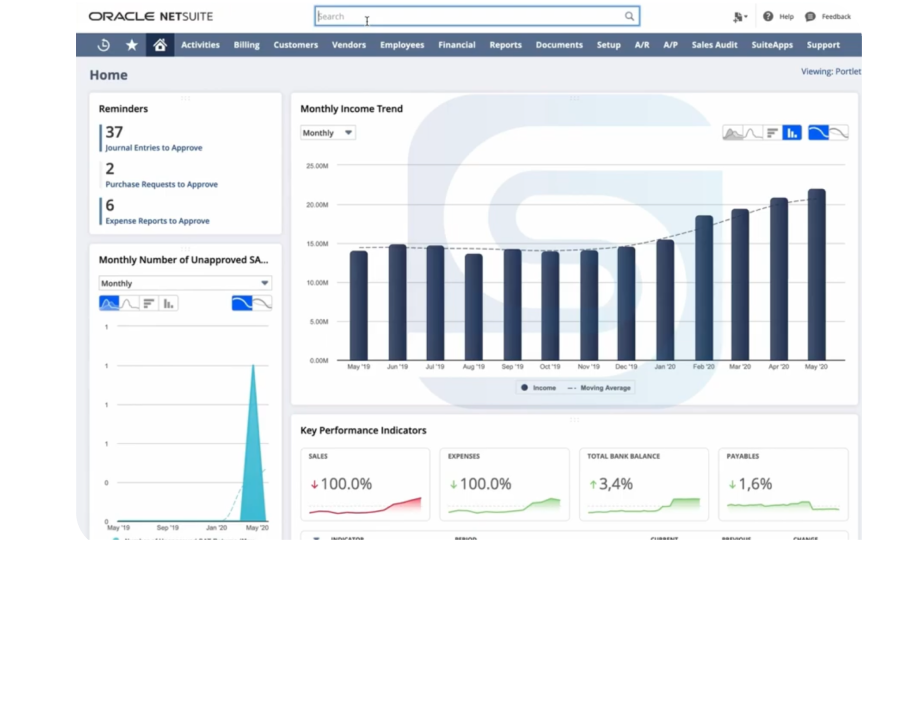Go to the Home house icon
Image resolution: width=900 pixels, height=712 pixels.
(158, 45)
